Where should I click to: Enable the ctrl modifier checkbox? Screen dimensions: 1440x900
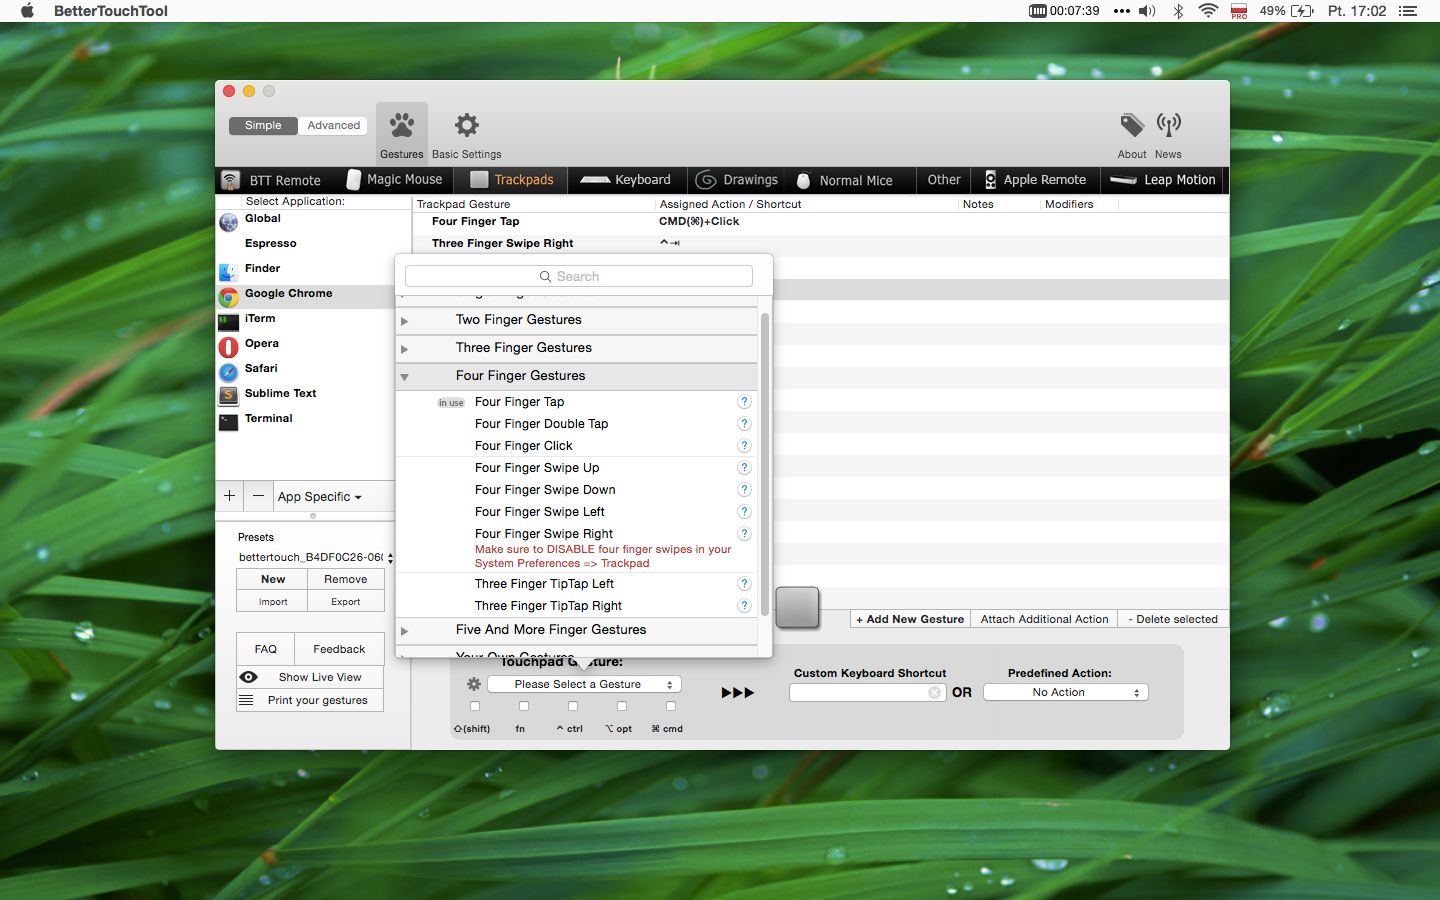click(573, 707)
